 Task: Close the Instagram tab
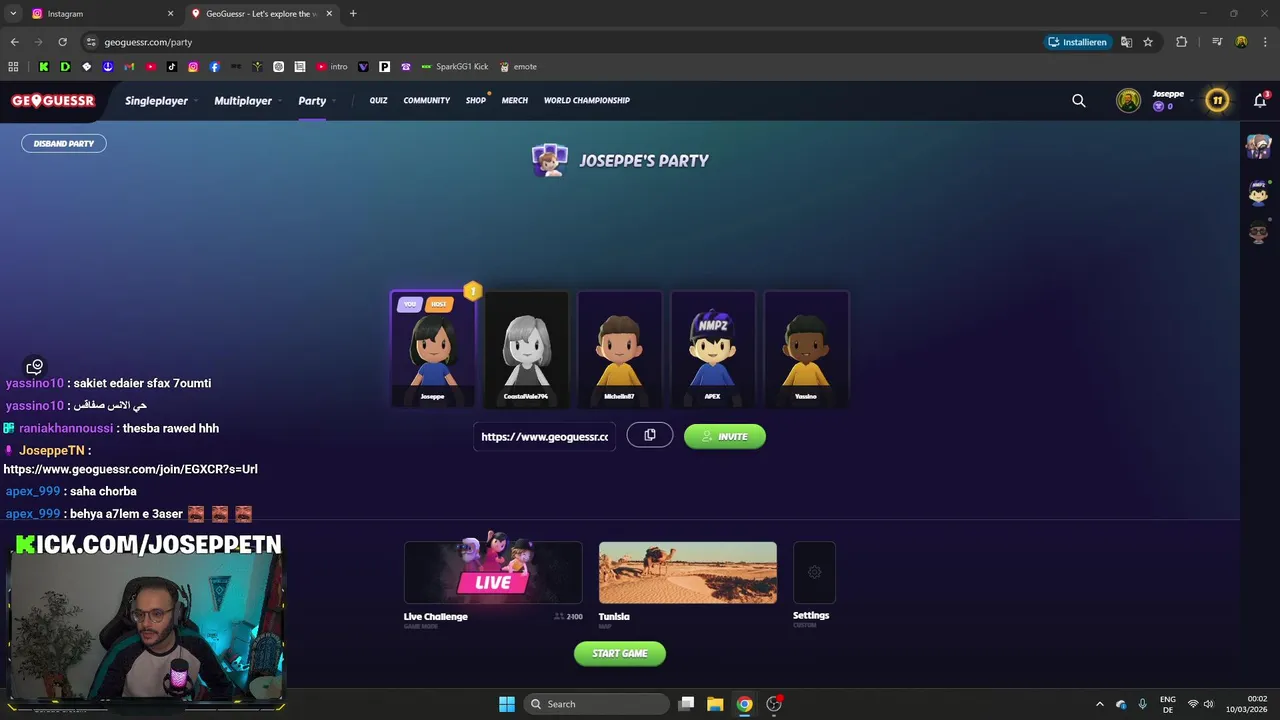(x=170, y=14)
